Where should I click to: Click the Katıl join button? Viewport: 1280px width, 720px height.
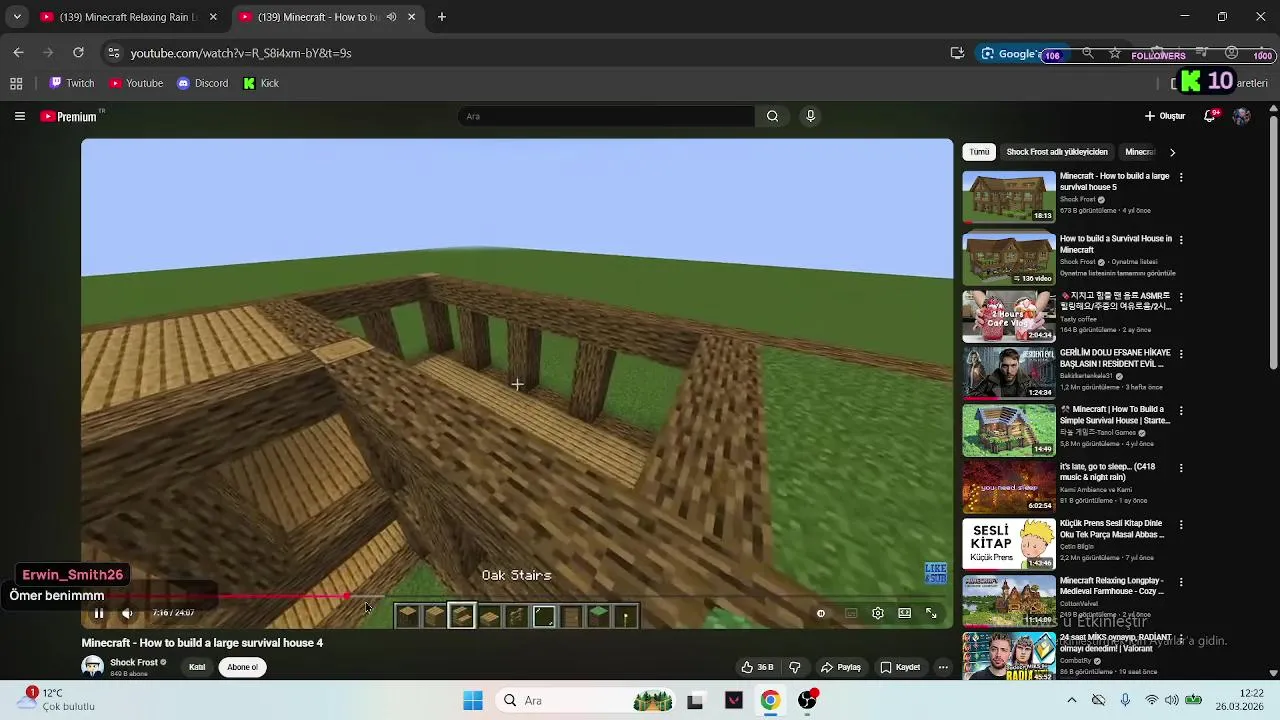tap(197, 667)
